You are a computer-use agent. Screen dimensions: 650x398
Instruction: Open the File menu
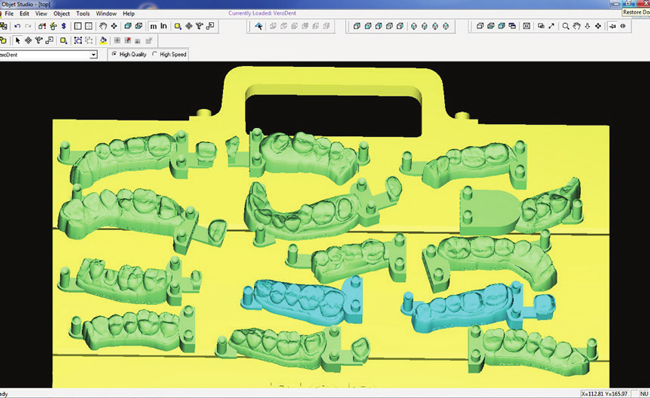click(x=9, y=13)
